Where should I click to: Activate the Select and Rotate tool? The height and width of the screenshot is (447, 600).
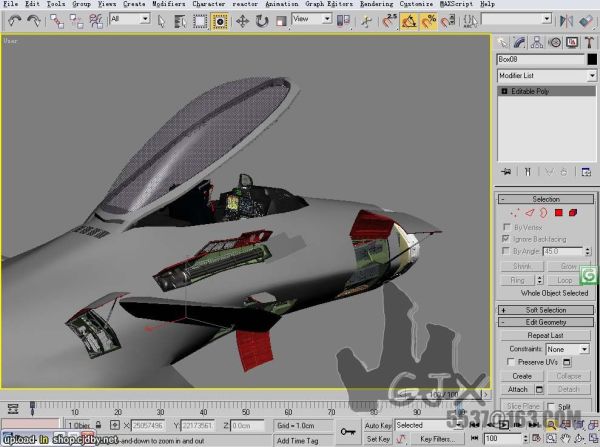pos(260,20)
